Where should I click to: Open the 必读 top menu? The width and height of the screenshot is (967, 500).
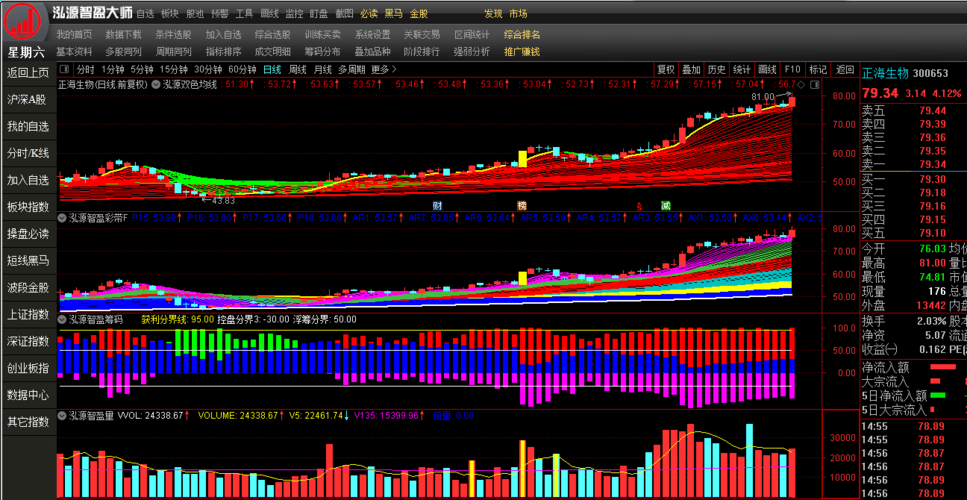pos(369,14)
